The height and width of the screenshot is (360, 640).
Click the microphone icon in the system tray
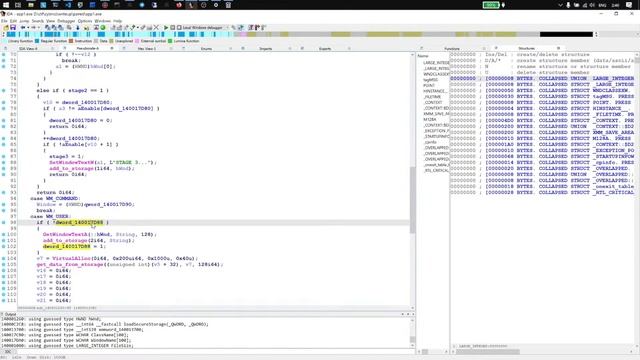568,5
